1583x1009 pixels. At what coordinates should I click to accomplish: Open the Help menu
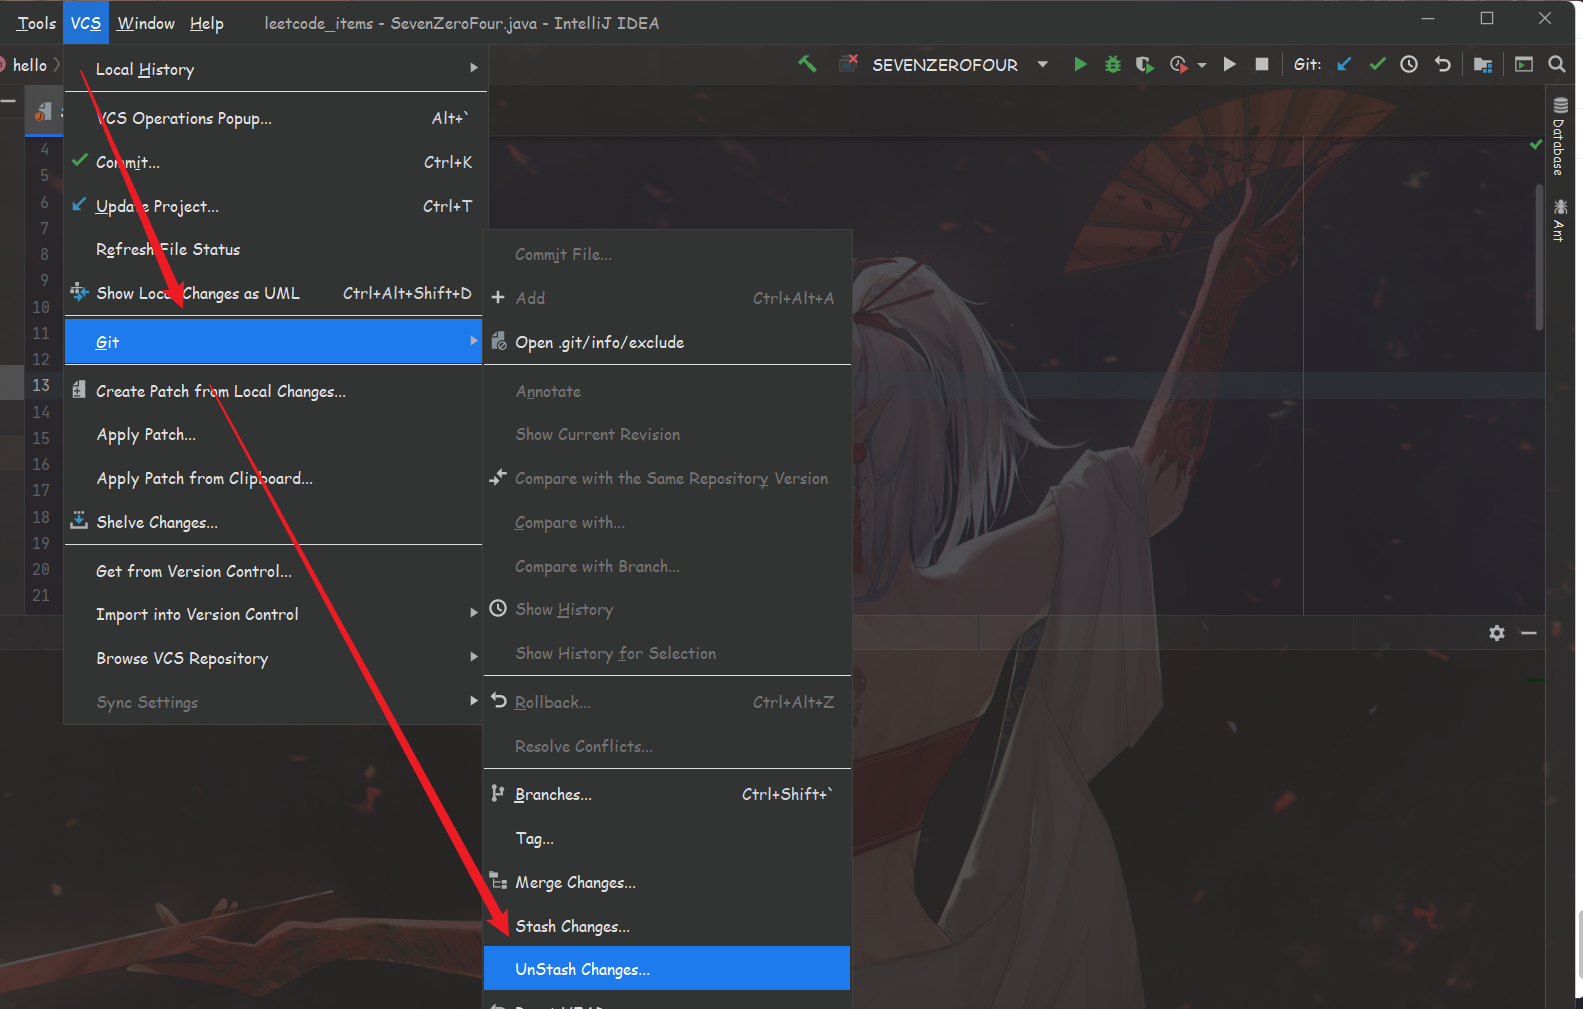(207, 23)
